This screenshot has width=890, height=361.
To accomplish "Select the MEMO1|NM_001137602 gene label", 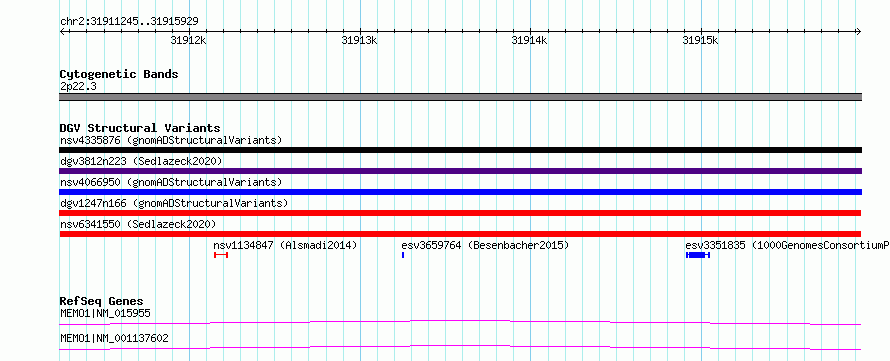I will [x=114, y=338].
